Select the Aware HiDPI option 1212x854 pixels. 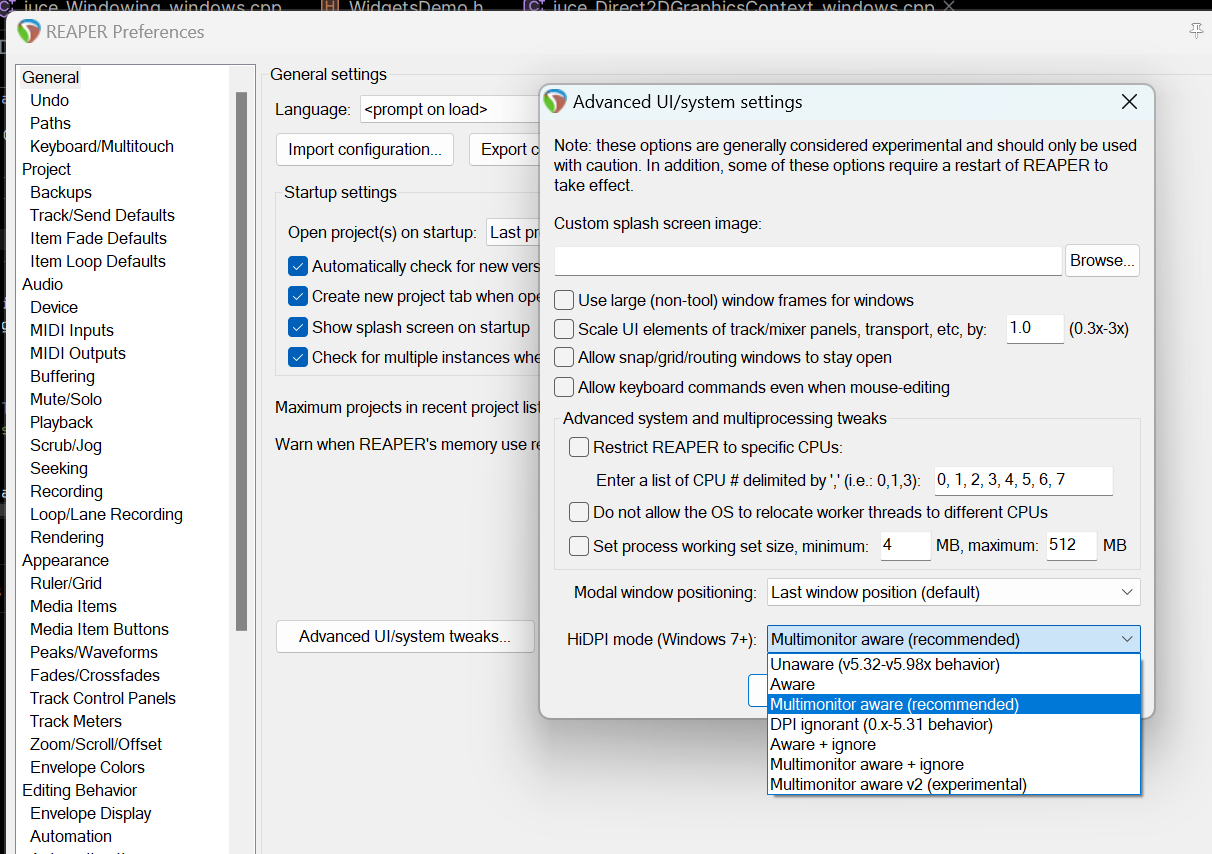(954, 684)
